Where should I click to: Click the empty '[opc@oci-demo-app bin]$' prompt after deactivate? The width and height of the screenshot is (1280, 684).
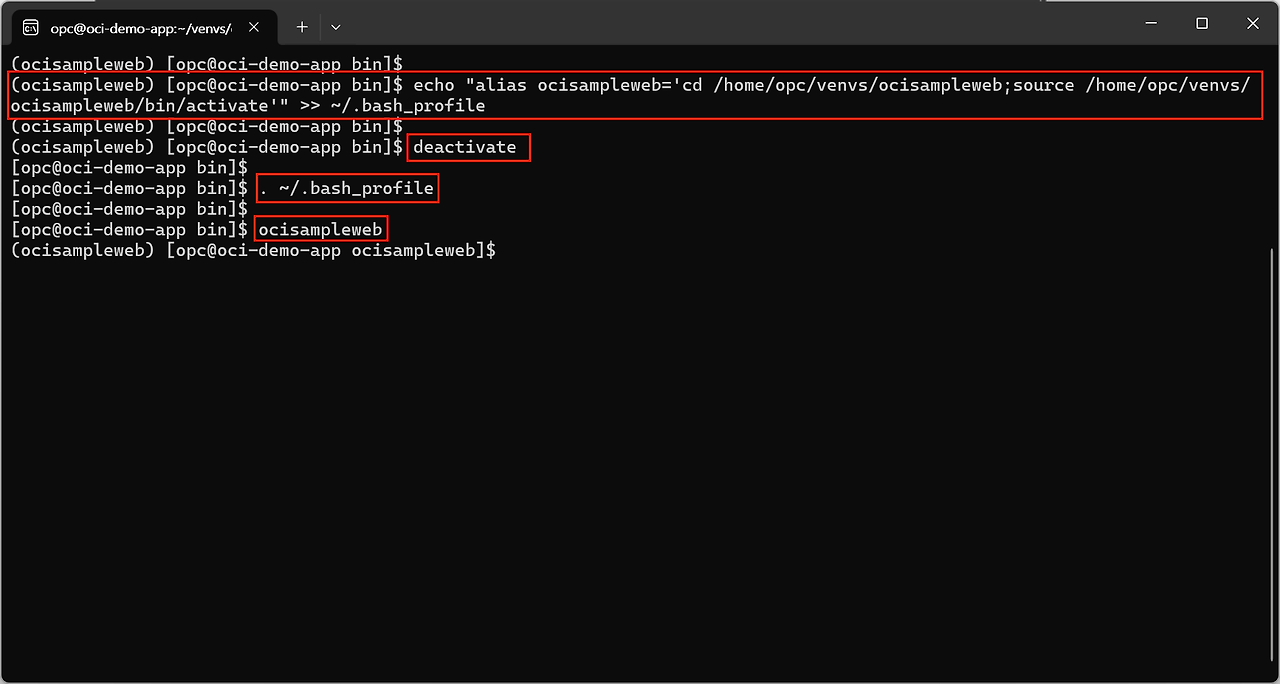tap(128, 168)
